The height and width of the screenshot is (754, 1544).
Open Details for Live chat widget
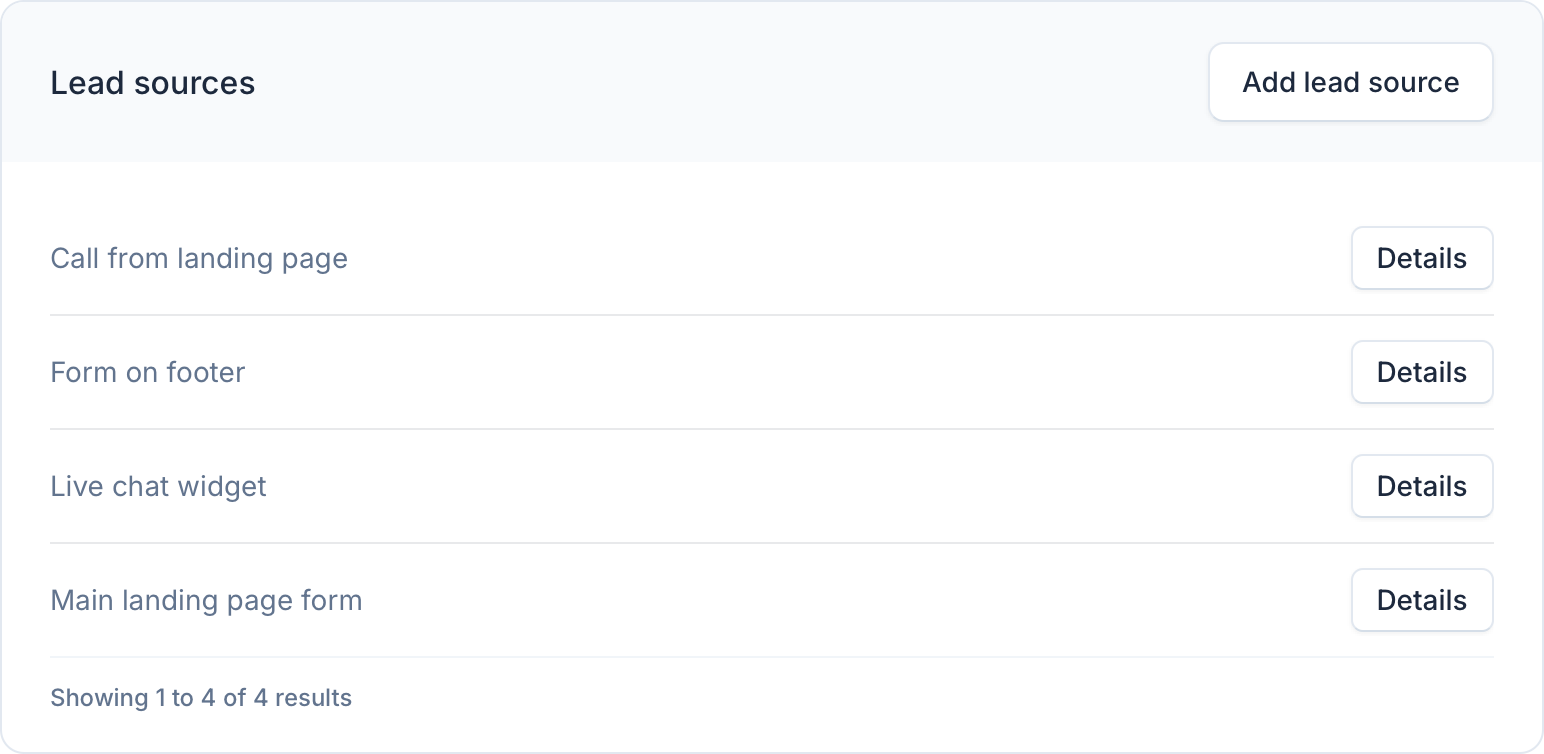pyautogui.click(x=1421, y=486)
